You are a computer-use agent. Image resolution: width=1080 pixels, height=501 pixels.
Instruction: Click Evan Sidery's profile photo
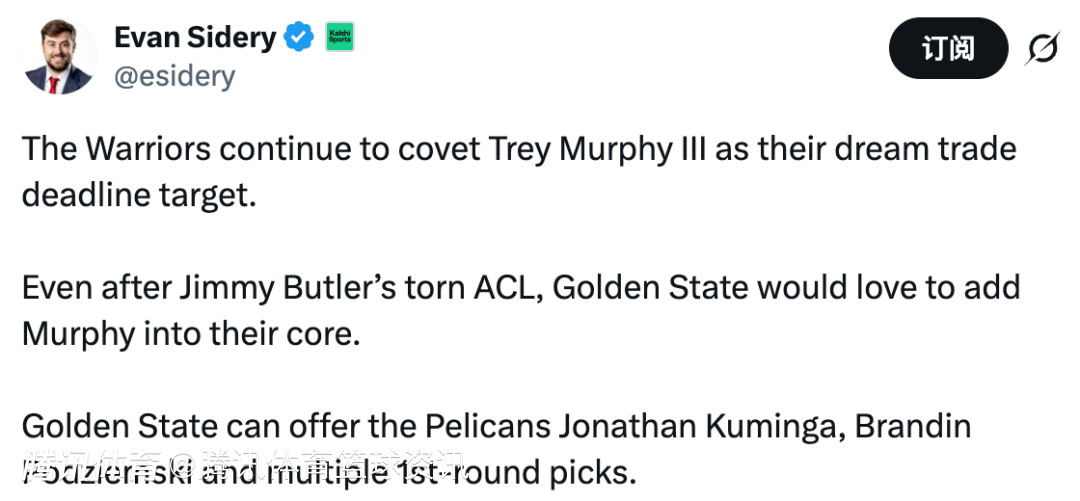point(59,56)
